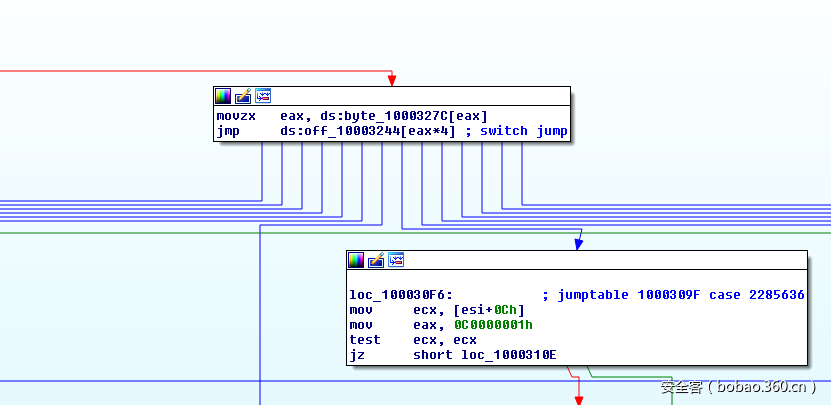
Task: Click the edit icon on the loc_100030F6 block
Action: click(376, 260)
